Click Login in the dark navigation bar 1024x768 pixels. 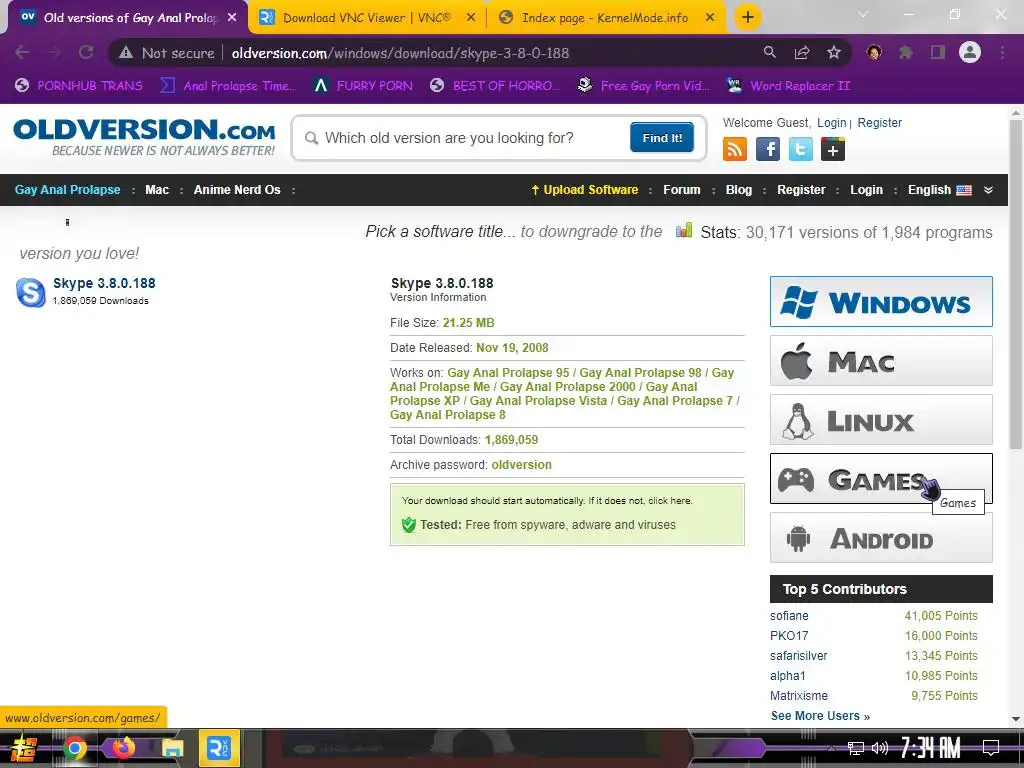866,189
